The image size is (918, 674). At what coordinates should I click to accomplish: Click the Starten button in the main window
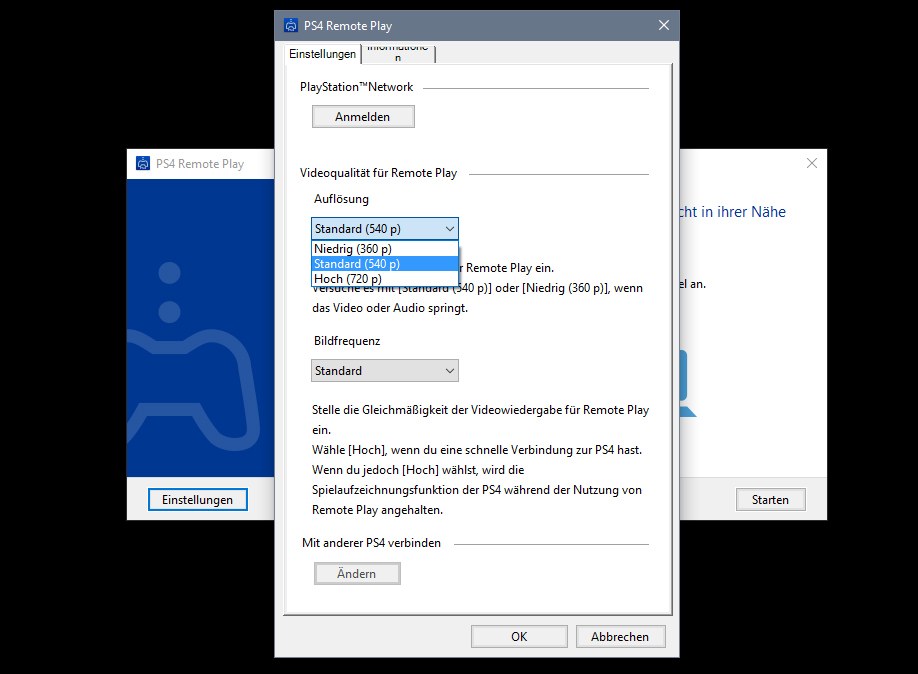770,499
